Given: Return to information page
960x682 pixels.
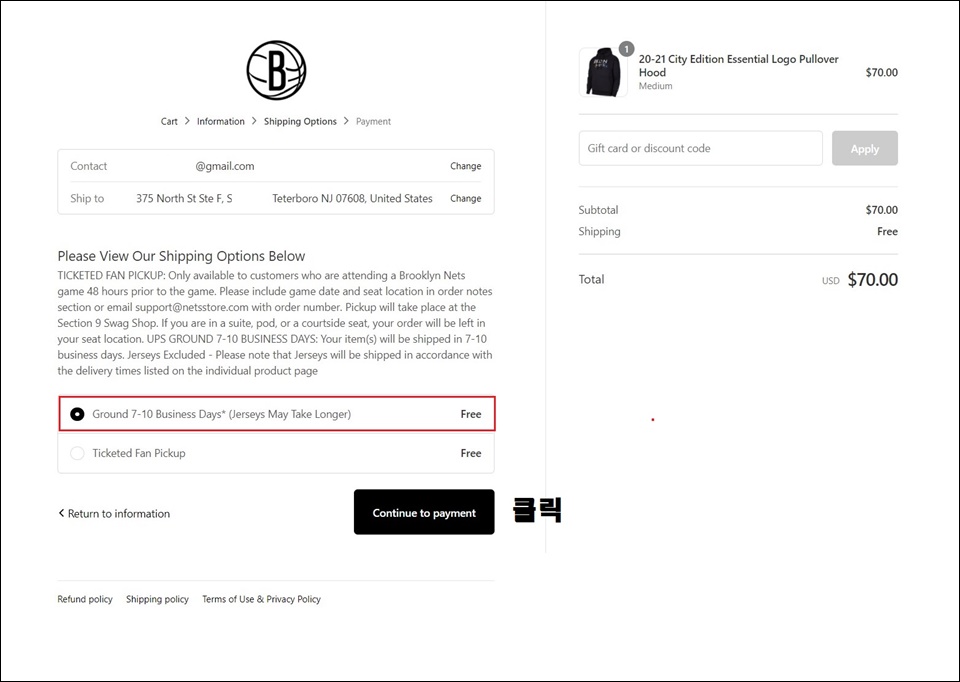Looking at the screenshot, I should pyautogui.click(x=114, y=514).
